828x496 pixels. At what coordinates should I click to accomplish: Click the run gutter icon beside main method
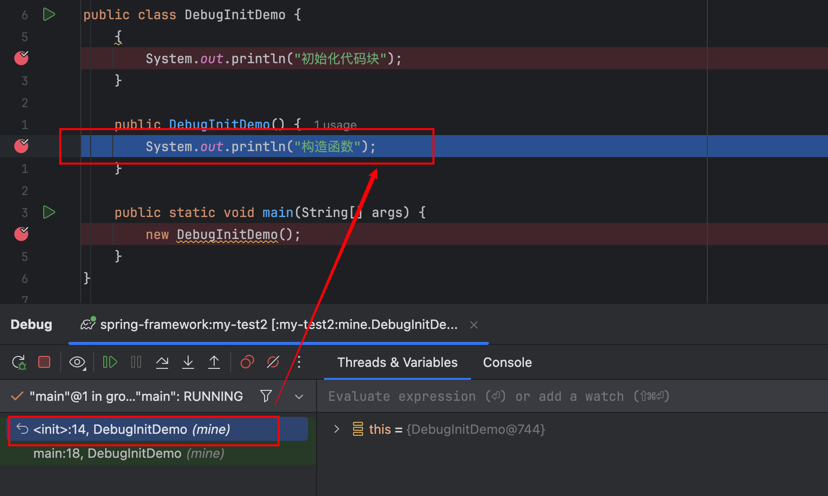point(48,212)
